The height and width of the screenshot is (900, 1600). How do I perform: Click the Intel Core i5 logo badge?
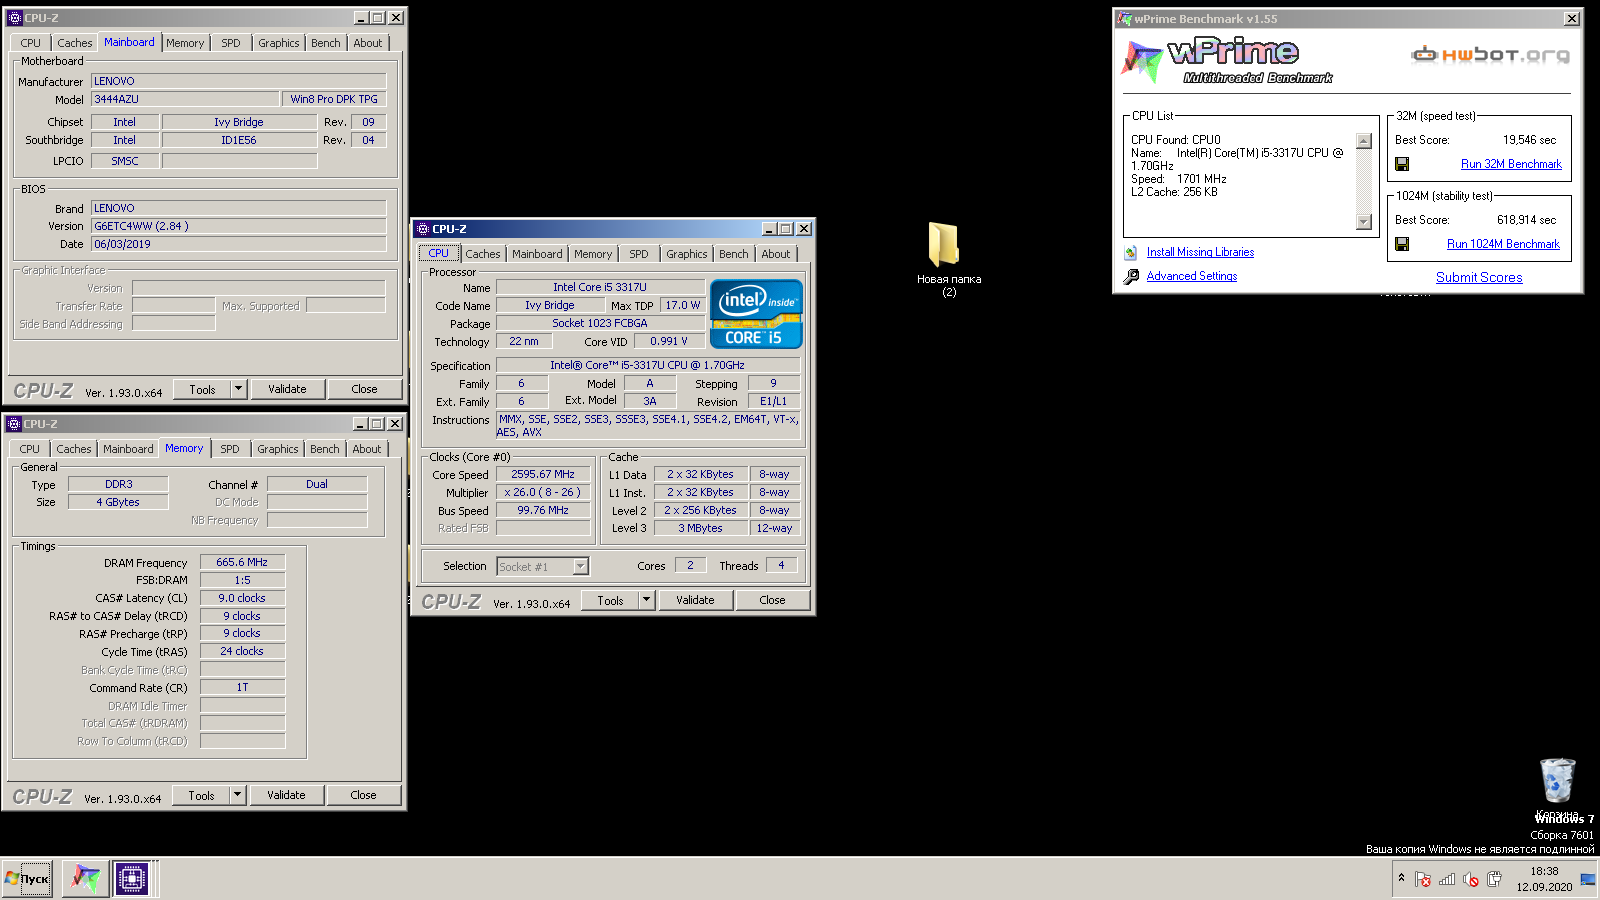point(756,314)
